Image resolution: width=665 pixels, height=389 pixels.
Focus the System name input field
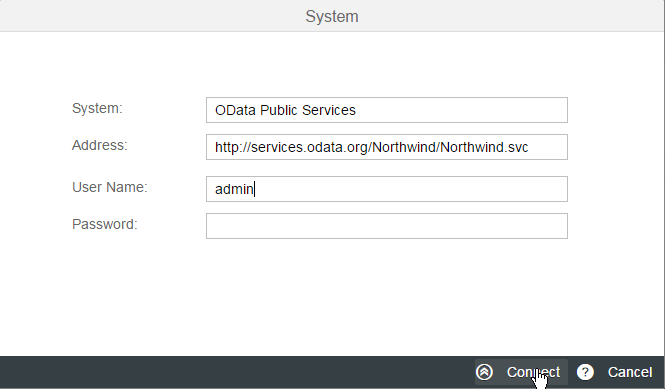click(x=387, y=110)
